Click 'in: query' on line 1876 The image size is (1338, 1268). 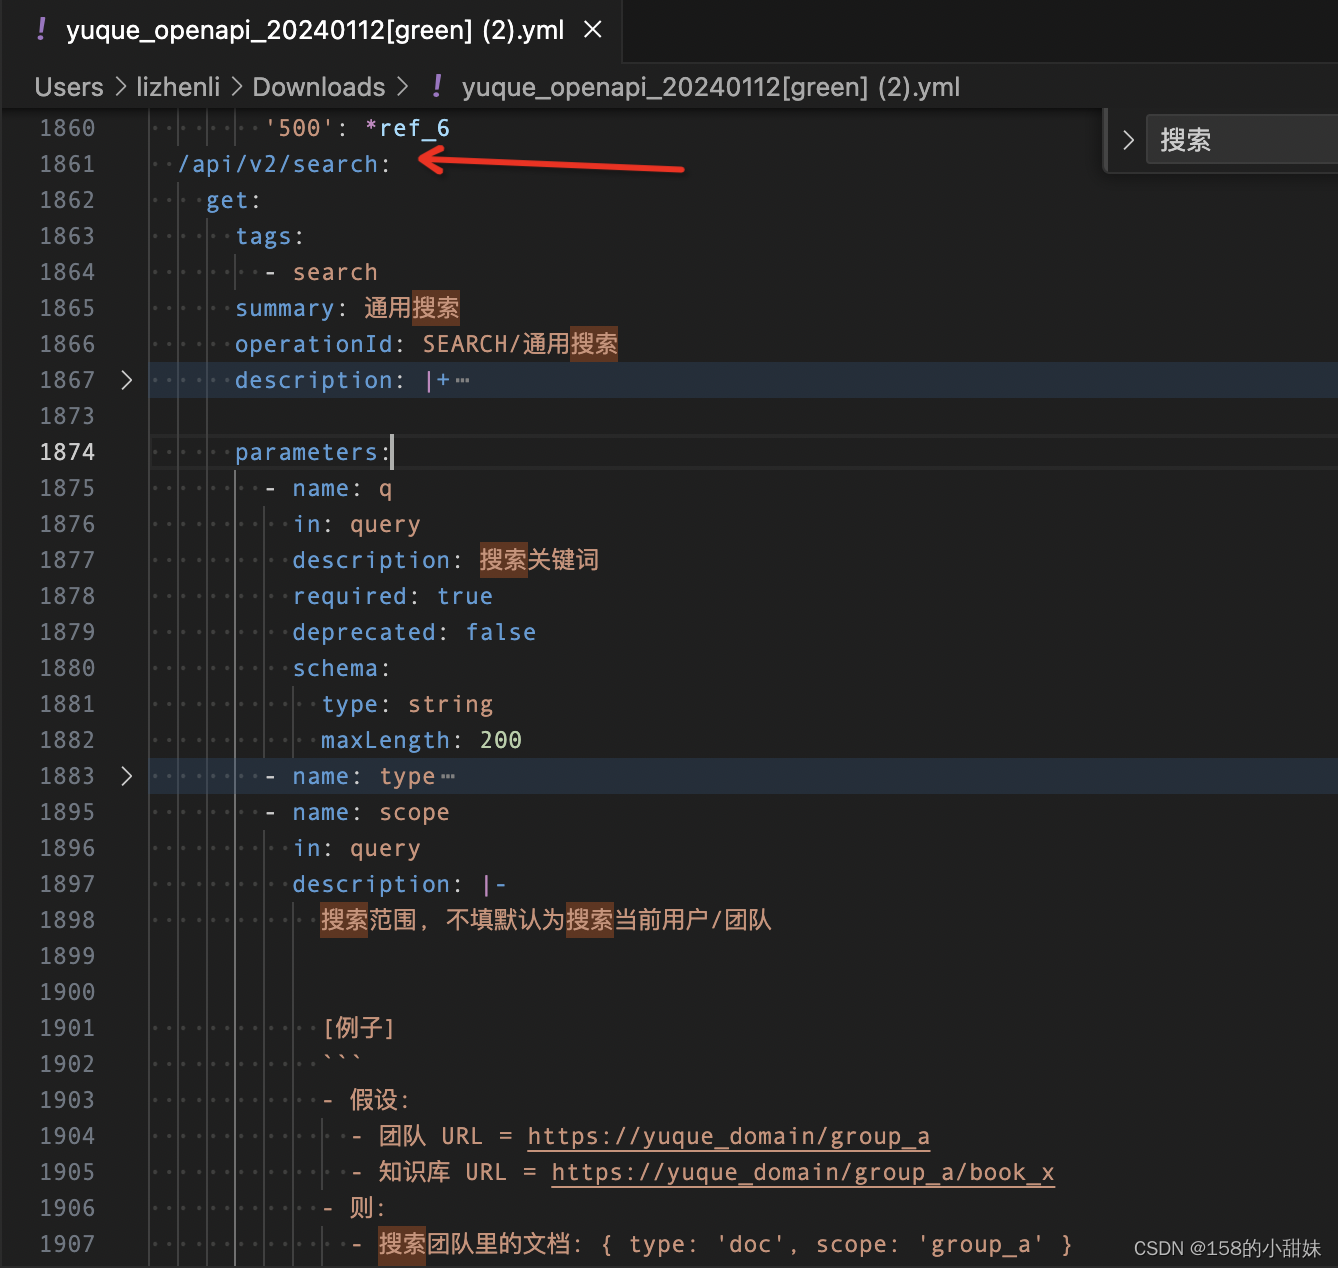[x=357, y=524]
